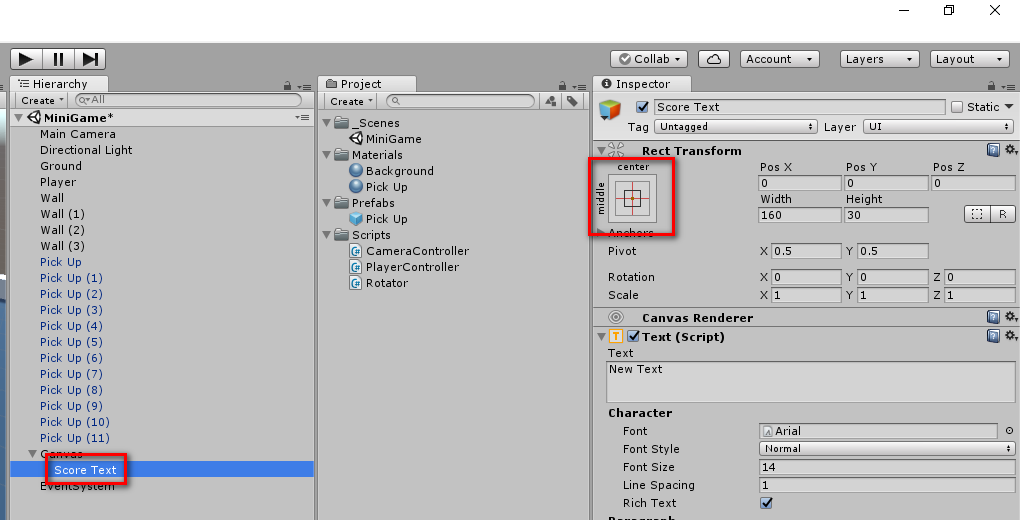Open the Account dropdown

779,59
